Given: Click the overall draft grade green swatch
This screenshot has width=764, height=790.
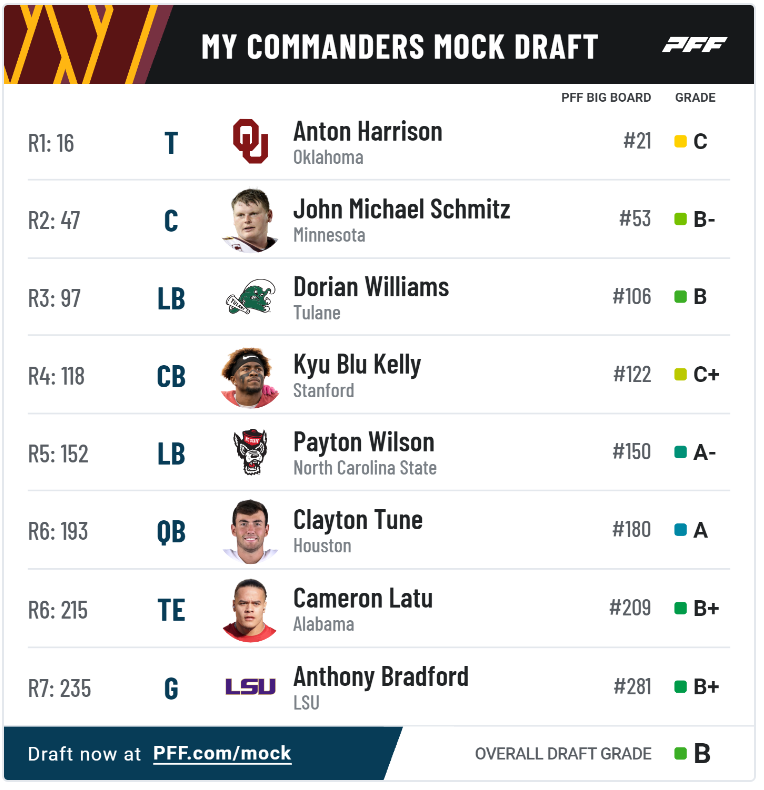Looking at the screenshot, I should 680,754.
